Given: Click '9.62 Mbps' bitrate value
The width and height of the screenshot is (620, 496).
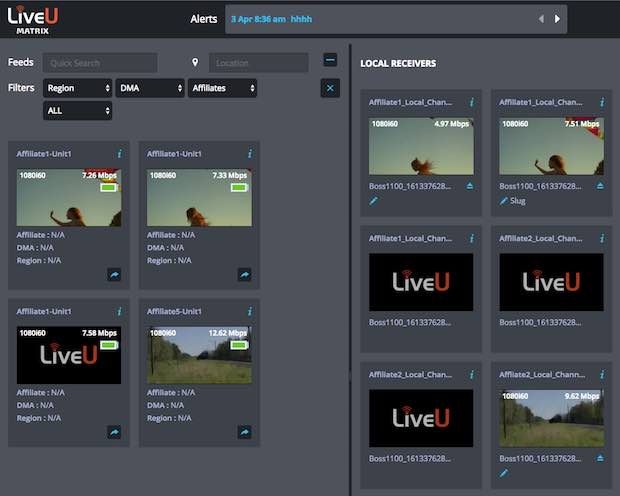Looking at the screenshot, I should pos(582,396).
